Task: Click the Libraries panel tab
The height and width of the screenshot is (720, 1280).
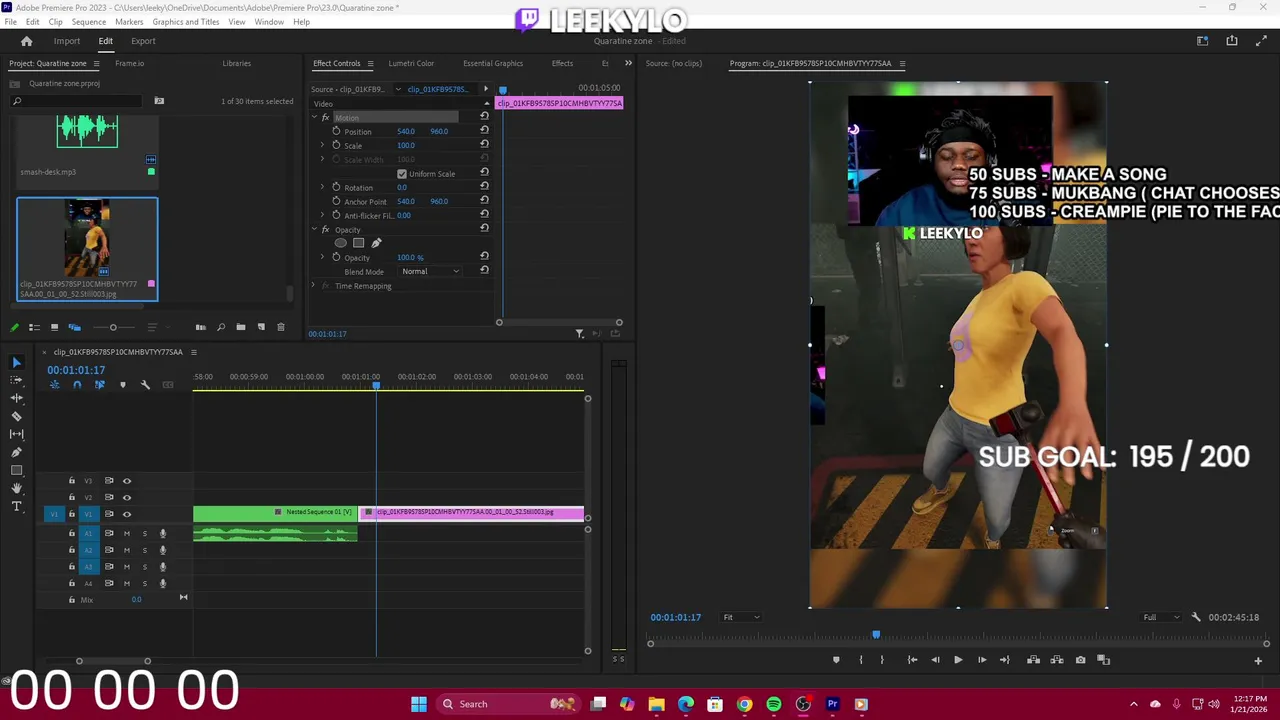Action: point(236,63)
